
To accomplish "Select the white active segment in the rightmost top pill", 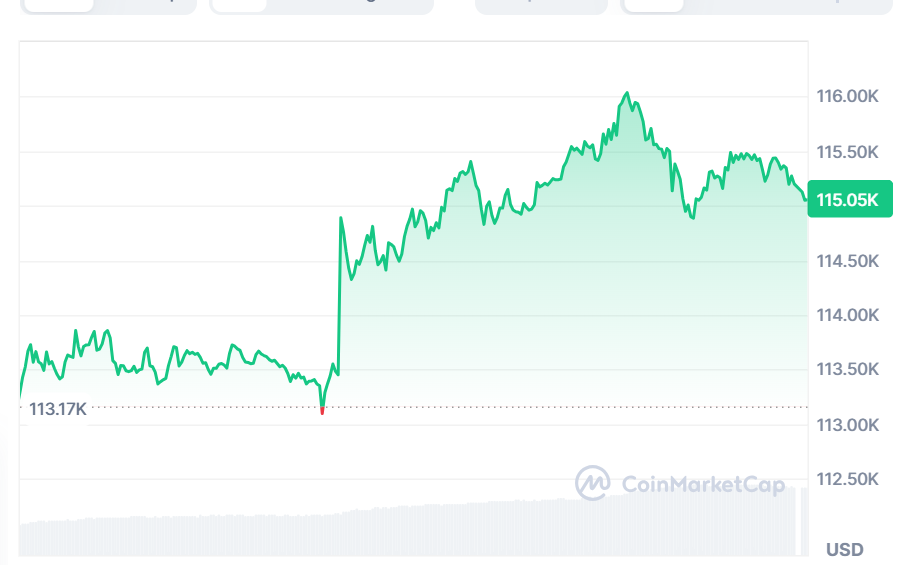I will pyautogui.click(x=652, y=5).
